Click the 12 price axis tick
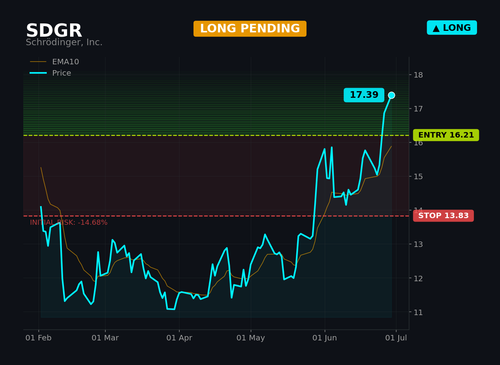The image size is (500, 365). coord(418,278)
